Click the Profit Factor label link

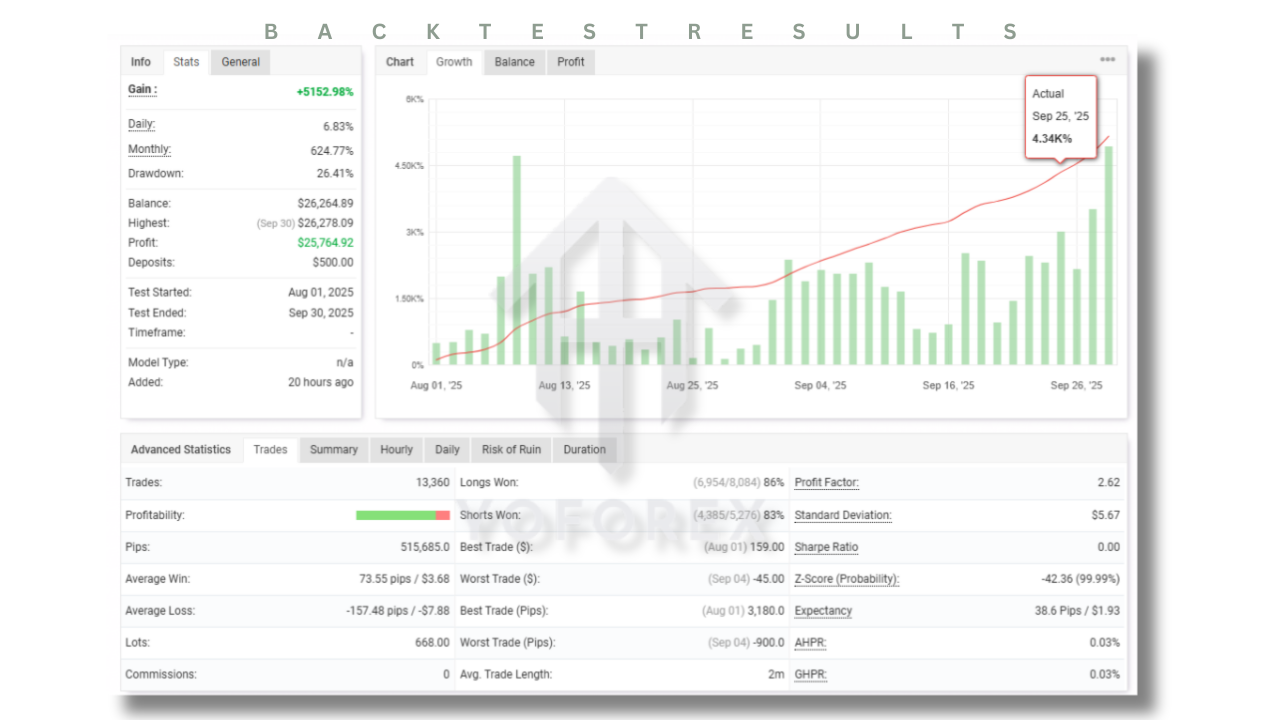point(826,483)
